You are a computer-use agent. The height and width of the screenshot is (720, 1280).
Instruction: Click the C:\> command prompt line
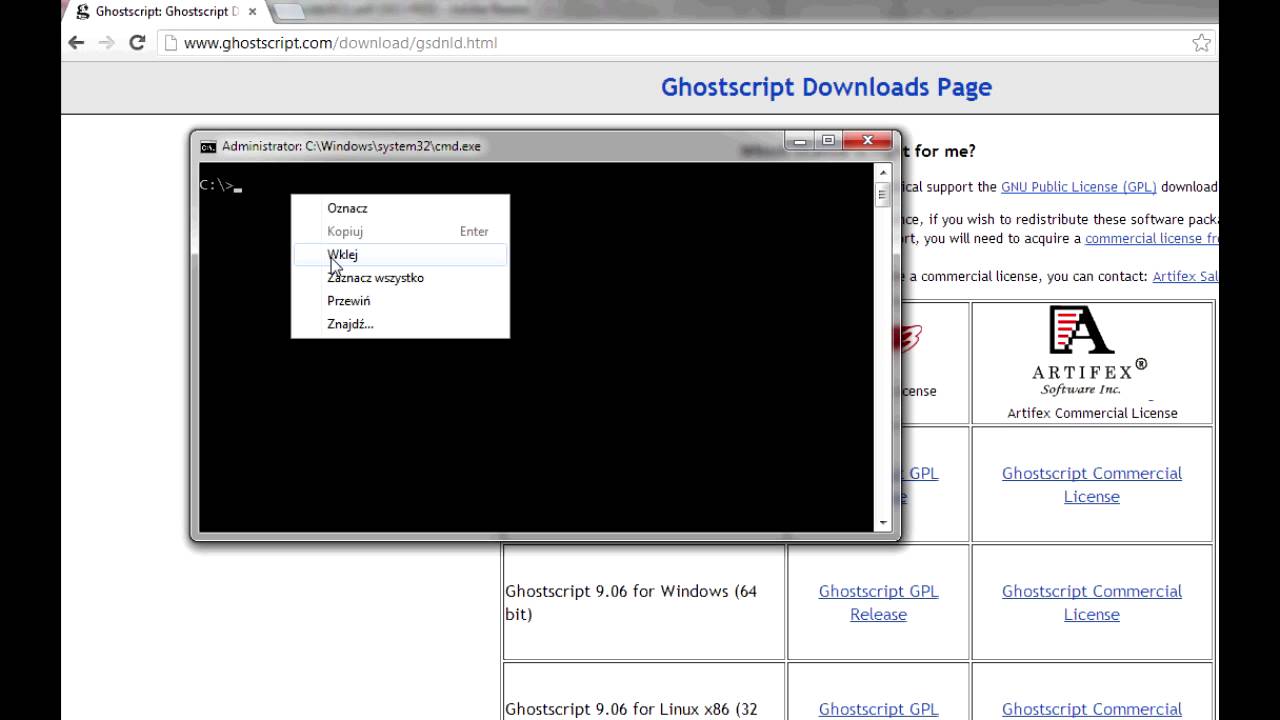tap(220, 185)
